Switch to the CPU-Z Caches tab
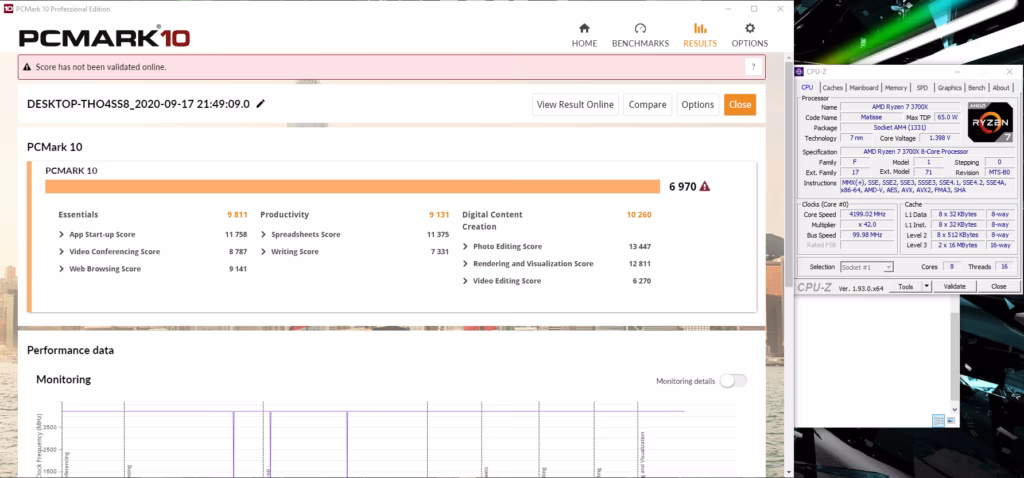Screen dimensions: 1024x478 pyautogui.click(x=833, y=88)
